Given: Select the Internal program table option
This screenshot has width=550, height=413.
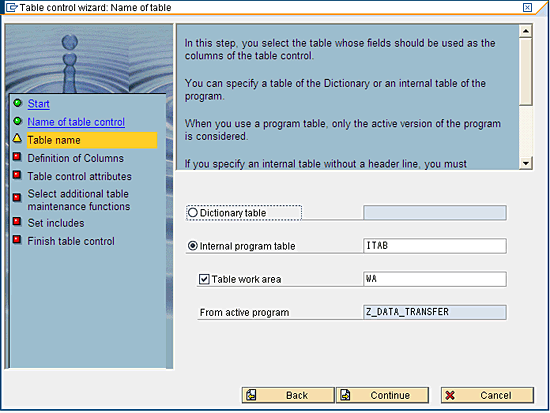Looking at the screenshot, I should [193, 246].
